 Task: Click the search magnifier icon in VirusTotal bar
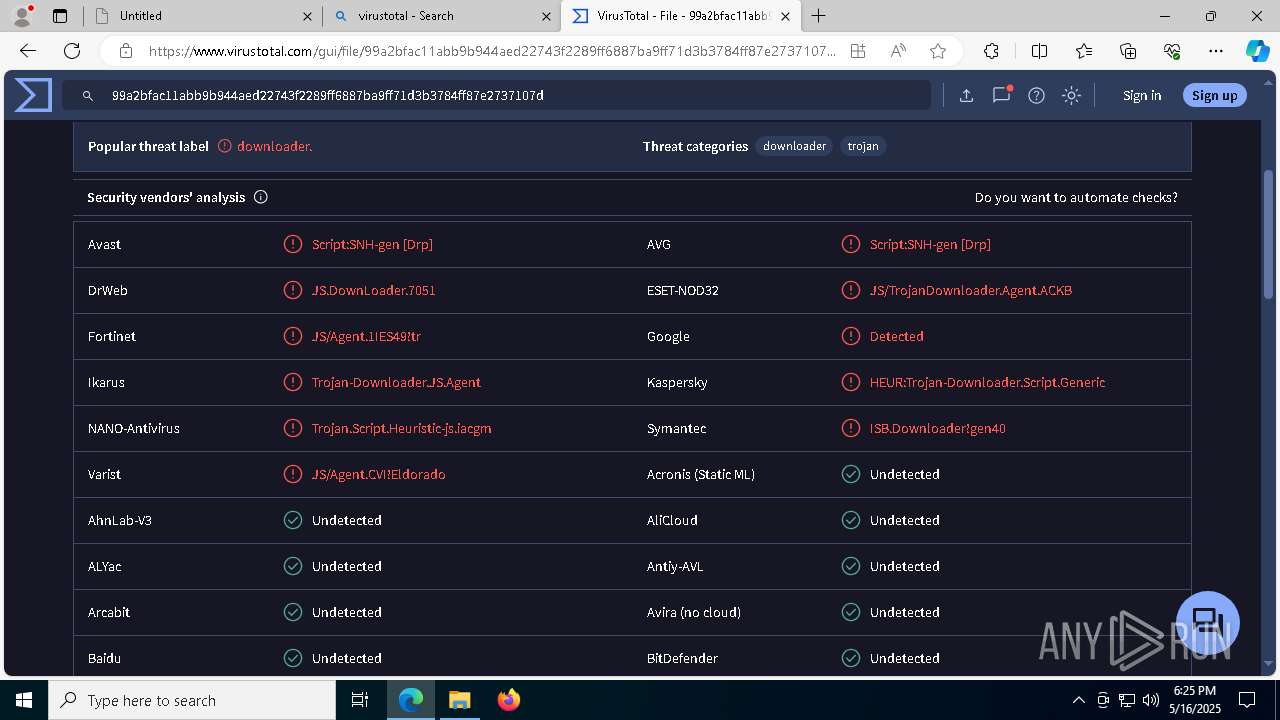(88, 96)
